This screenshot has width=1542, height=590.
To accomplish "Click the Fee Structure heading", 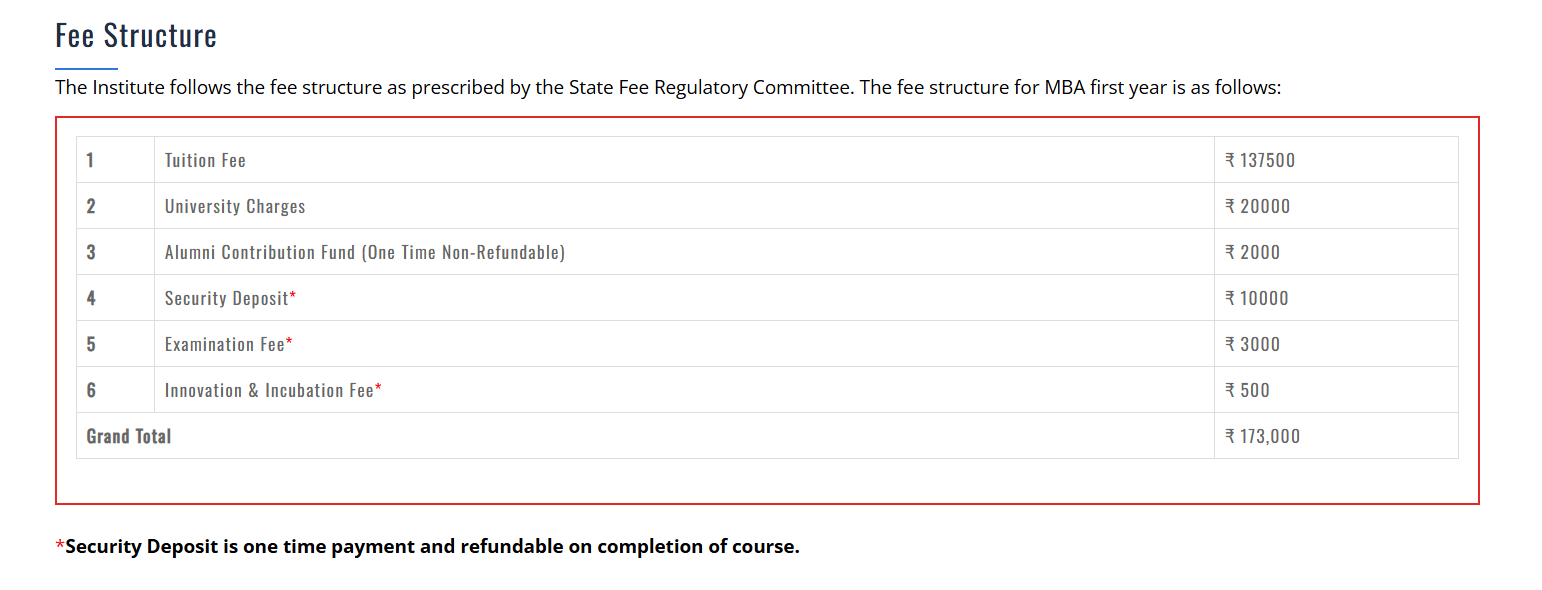I will pyautogui.click(x=136, y=36).
